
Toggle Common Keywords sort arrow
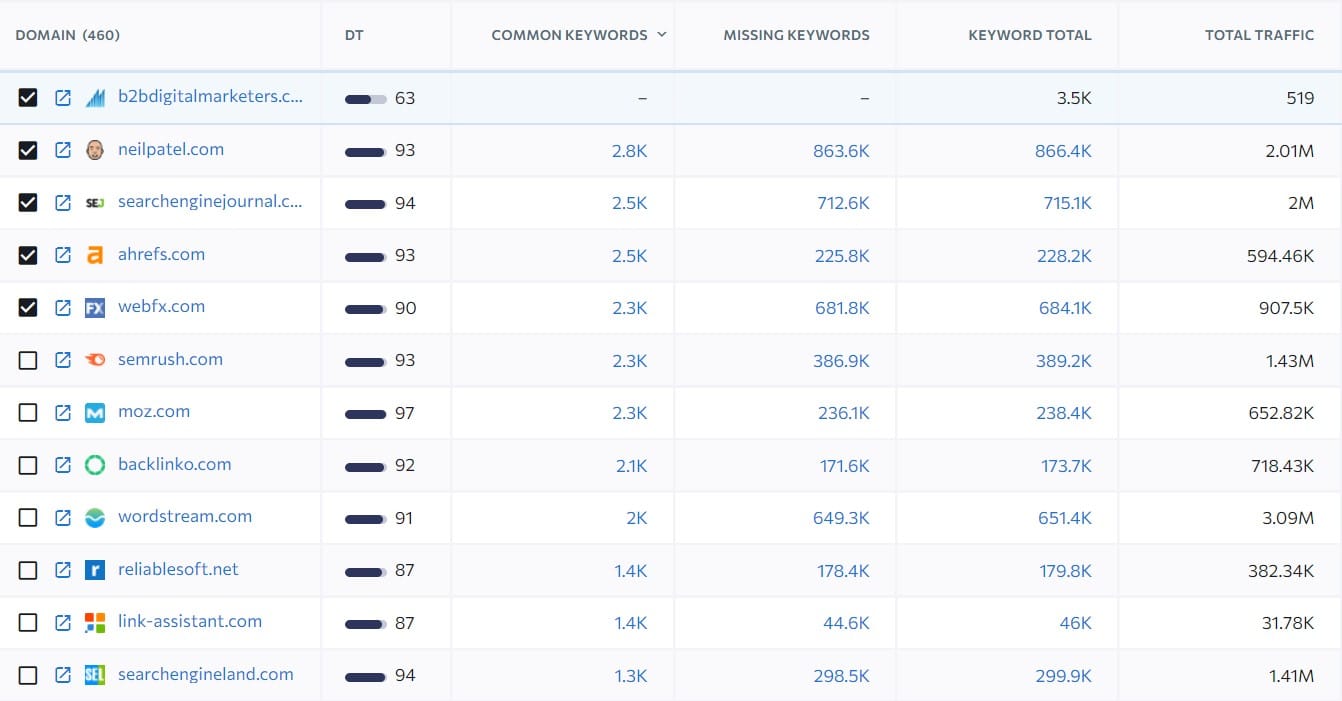(x=661, y=35)
